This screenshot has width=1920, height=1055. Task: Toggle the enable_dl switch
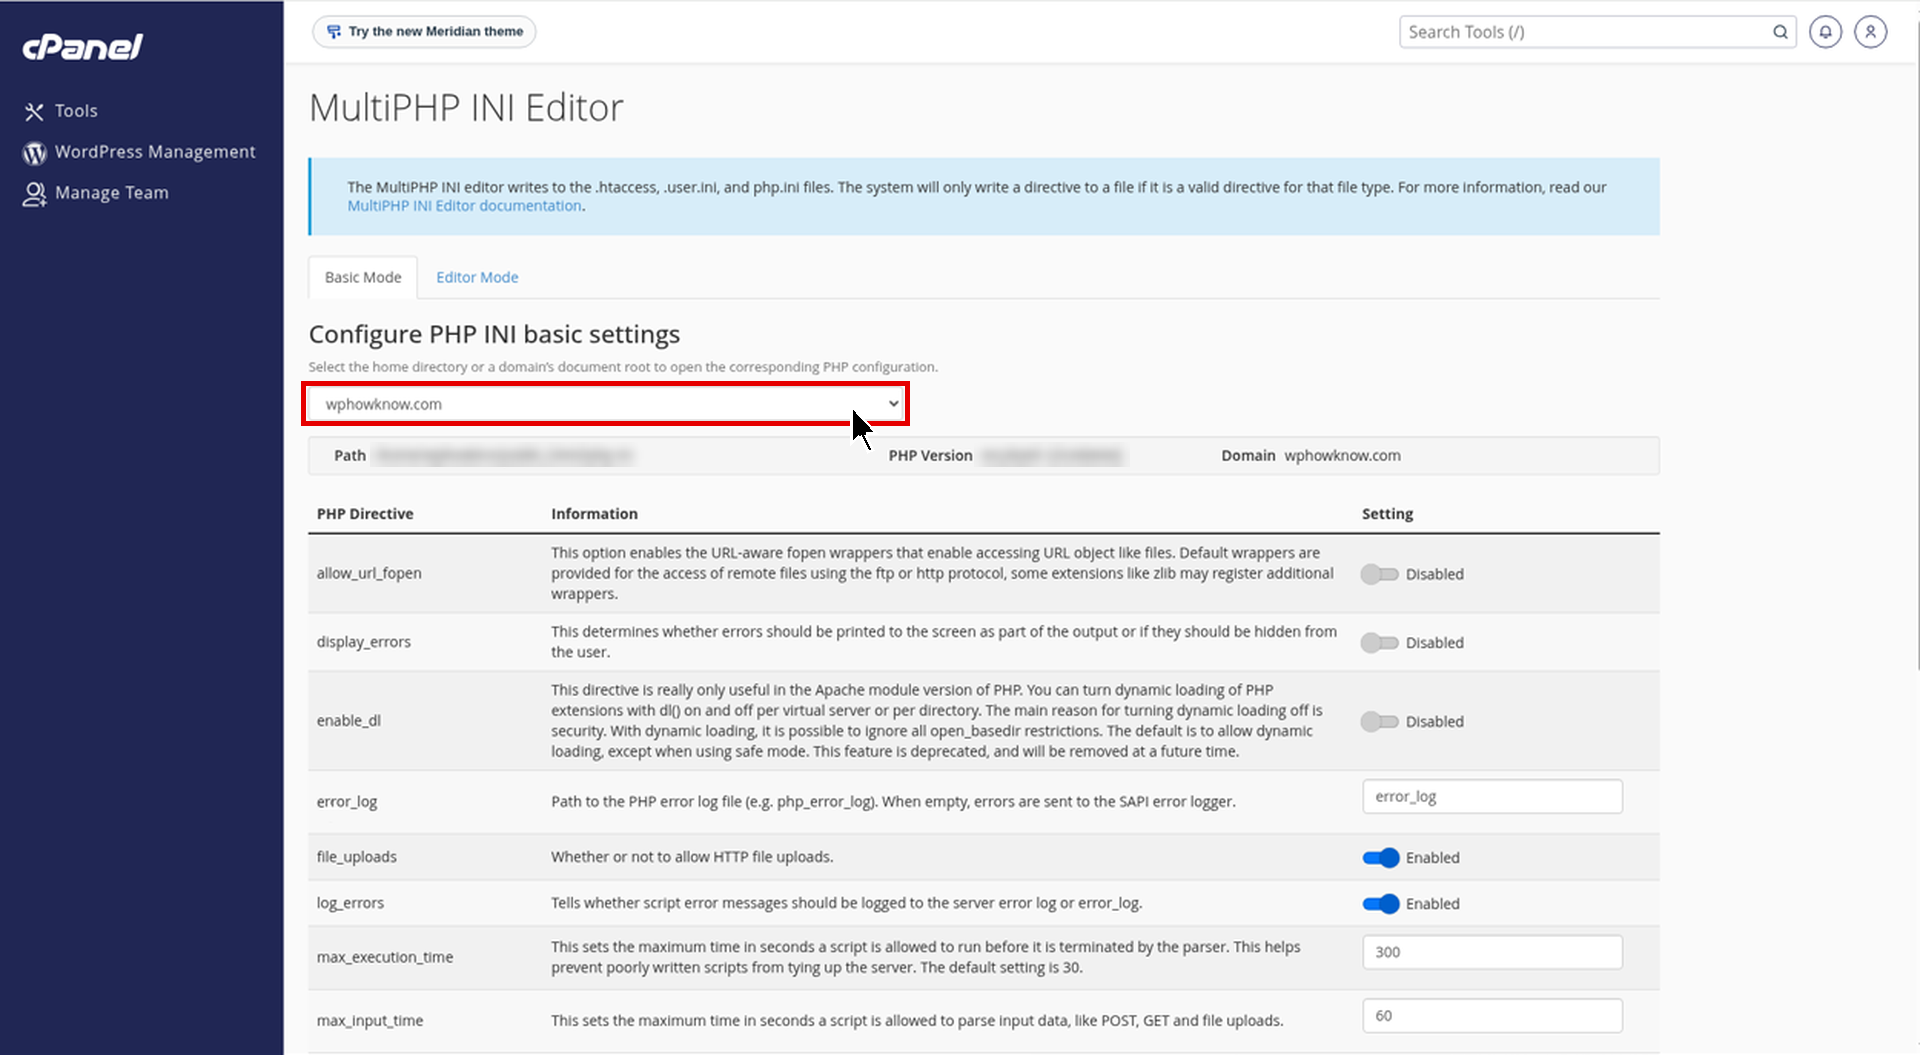(1379, 721)
